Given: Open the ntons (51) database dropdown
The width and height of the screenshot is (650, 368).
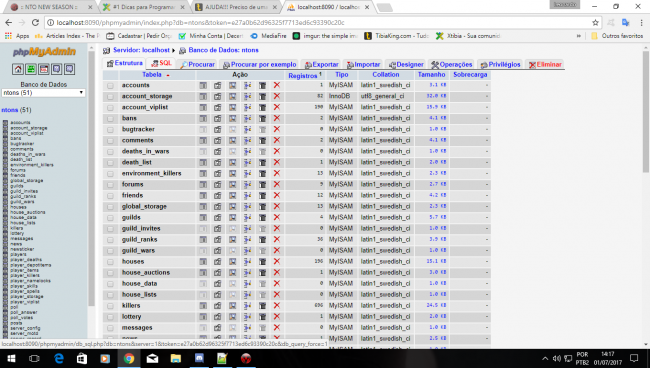Looking at the screenshot, I should pos(44,93).
